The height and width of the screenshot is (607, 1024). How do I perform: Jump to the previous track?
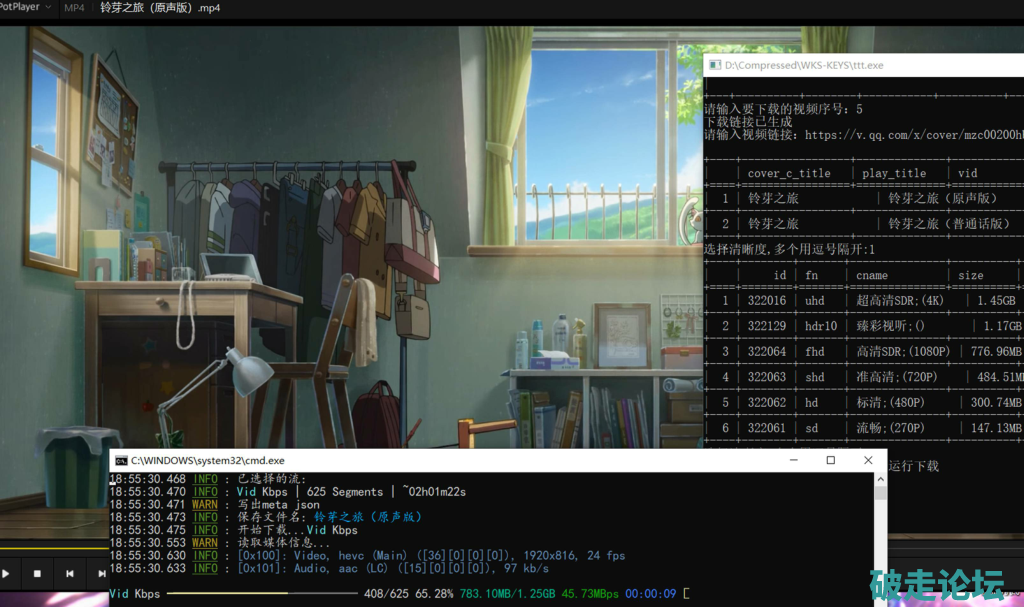[69, 574]
